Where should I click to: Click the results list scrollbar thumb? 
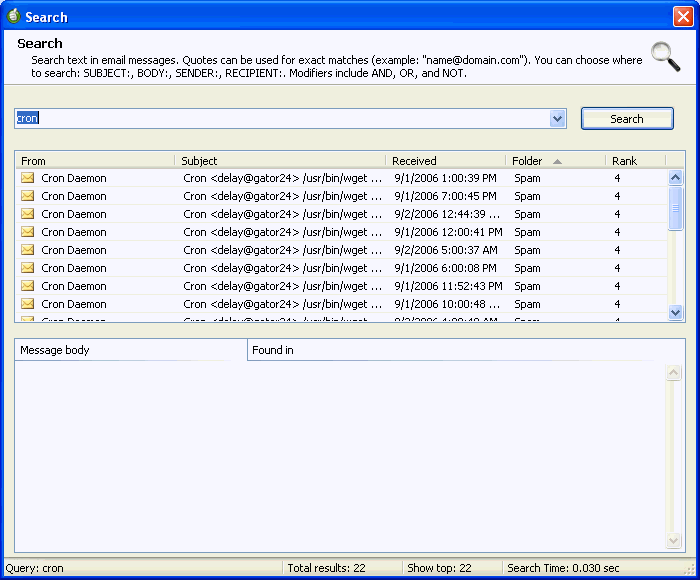pyautogui.click(x=675, y=208)
